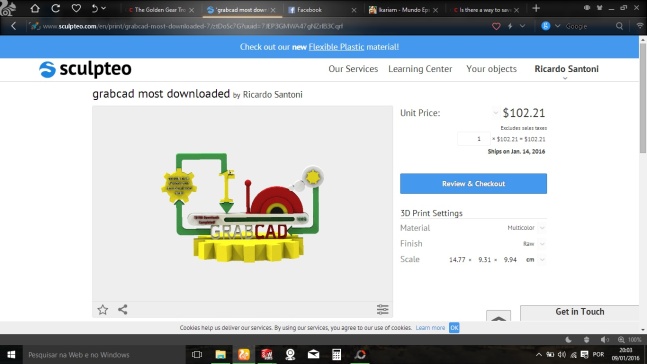Accept cookies with OK button
This screenshot has height=364, width=647.
pyautogui.click(x=454, y=328)
